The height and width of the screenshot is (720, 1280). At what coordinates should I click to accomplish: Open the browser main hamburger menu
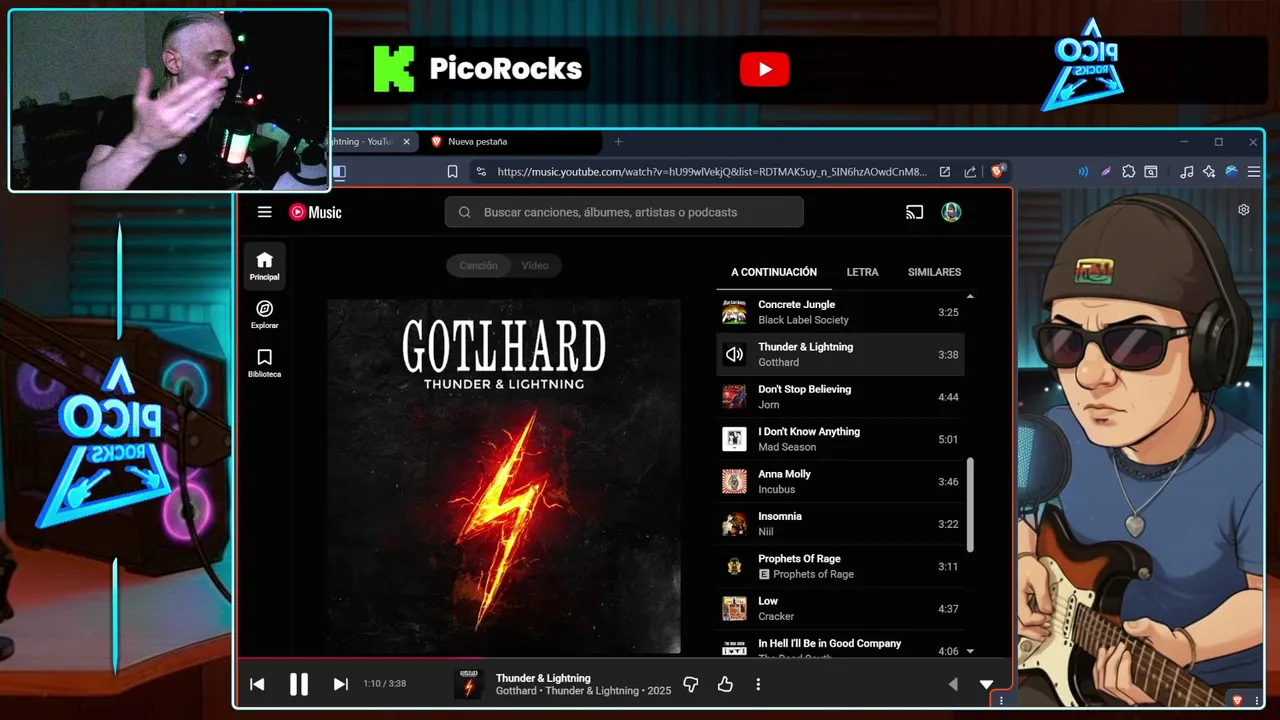coord(1254,172)
